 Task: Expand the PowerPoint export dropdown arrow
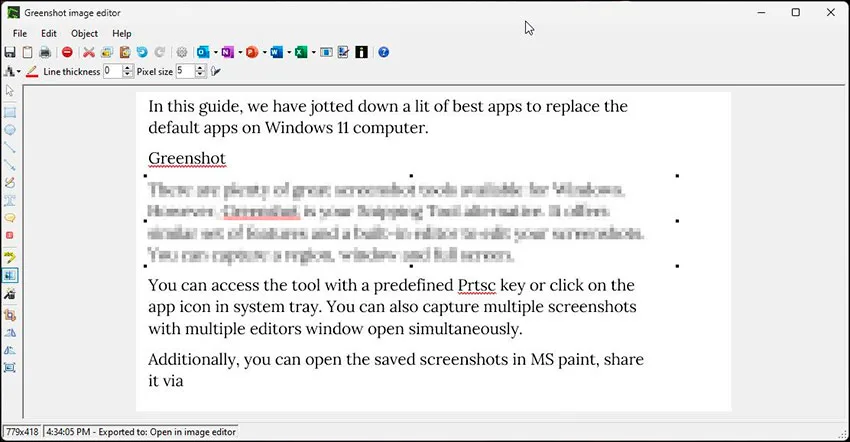[x=264, y=52]
